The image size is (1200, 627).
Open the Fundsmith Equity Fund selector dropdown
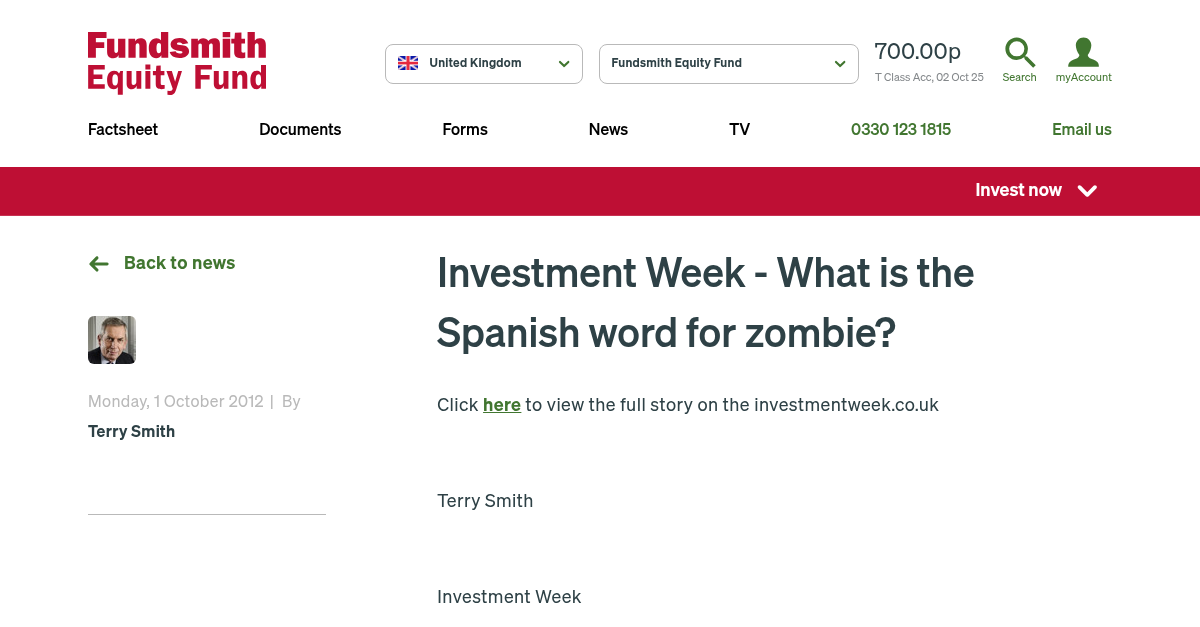(x=728, y=64)
